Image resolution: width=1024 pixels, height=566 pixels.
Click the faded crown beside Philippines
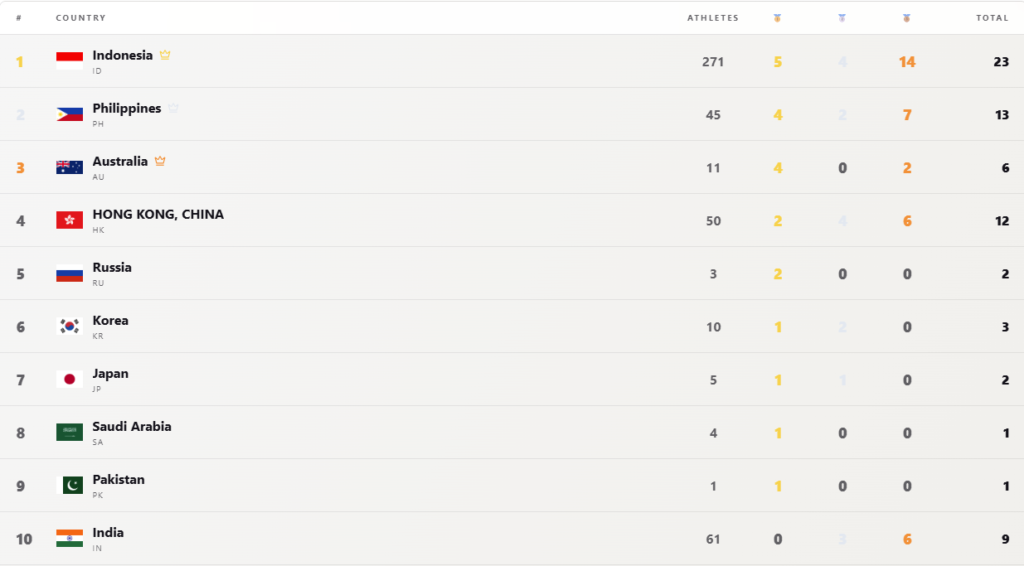coord(173,108)
